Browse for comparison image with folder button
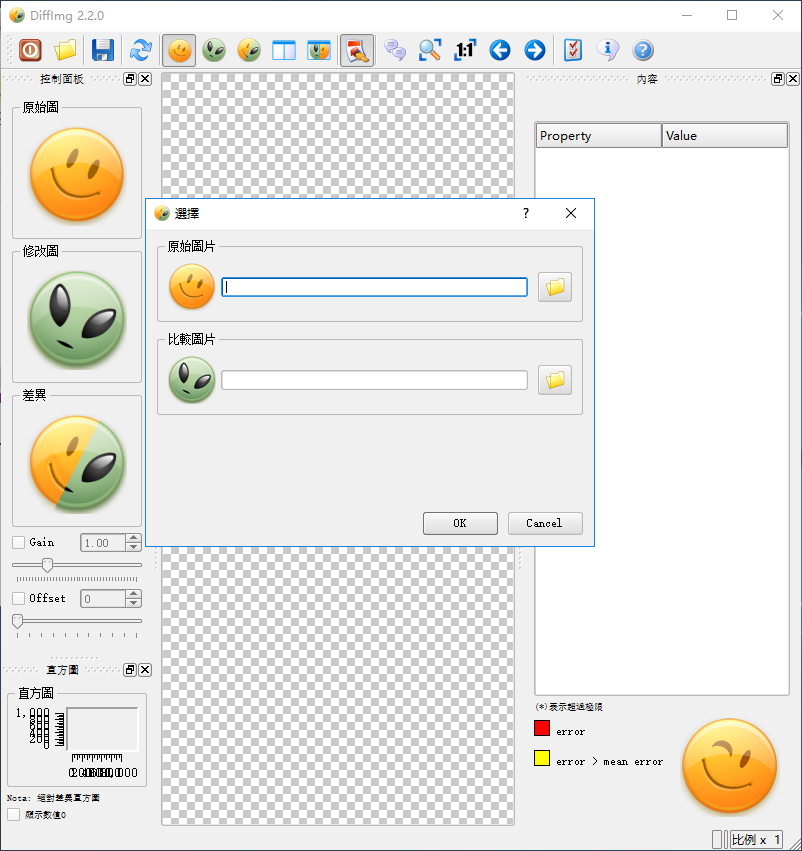802x851 pixels. click(x=555, y=380)
